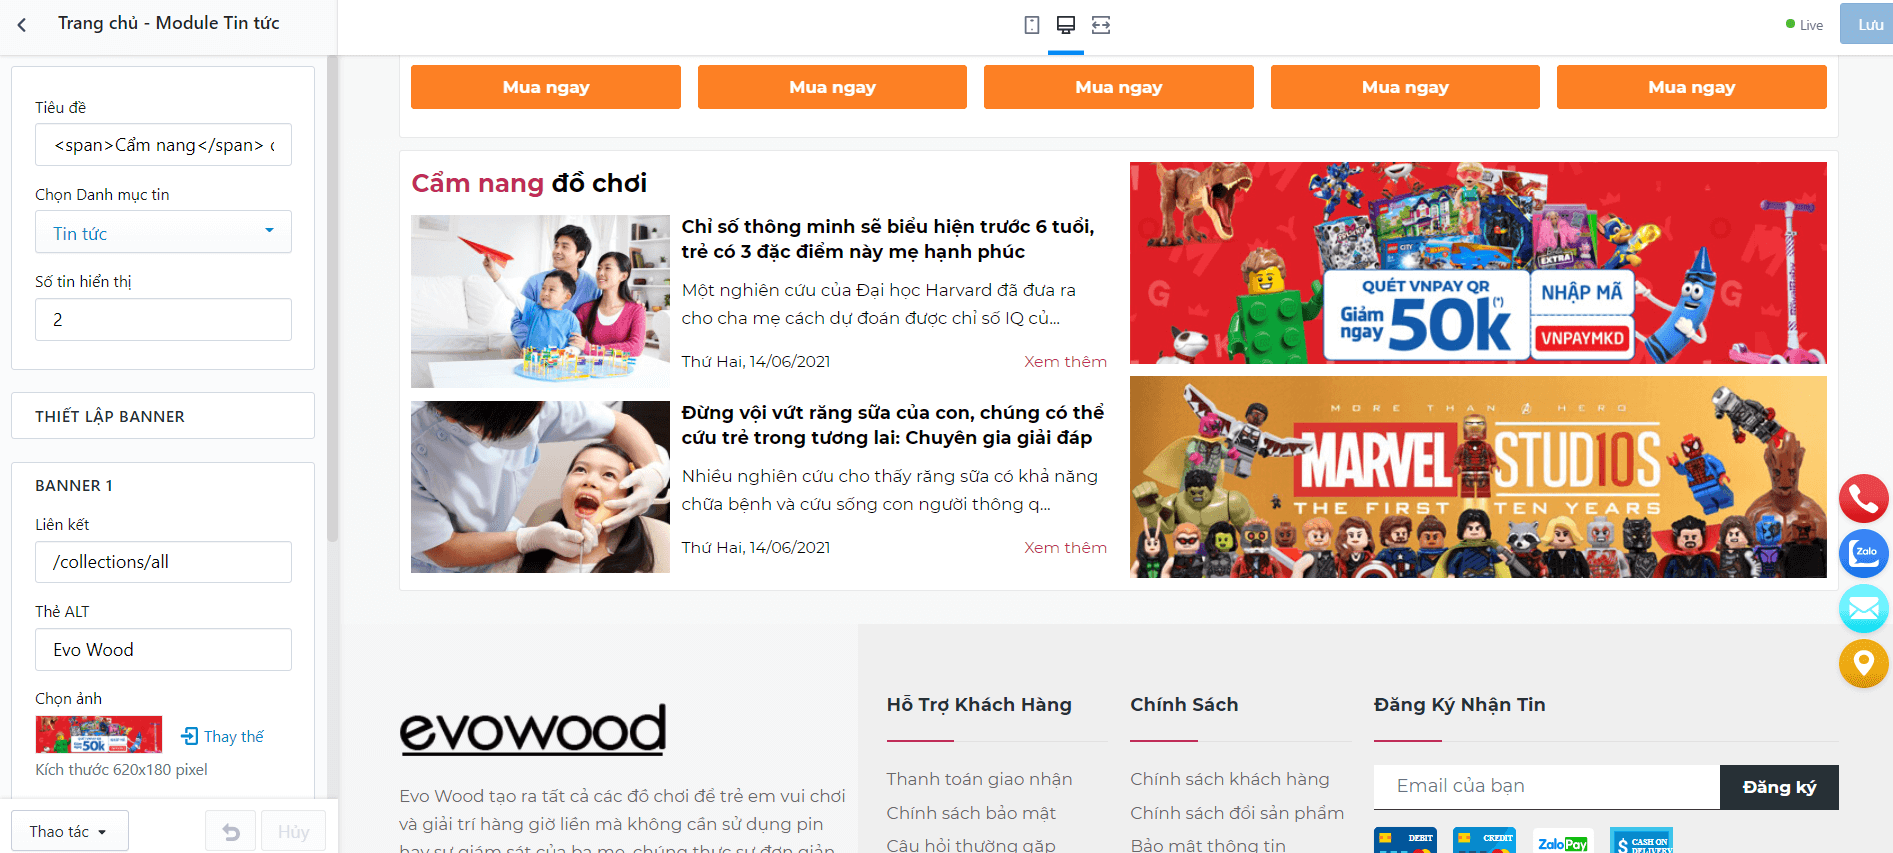Click the BANNER 1 section label
The image size is (1893, 853).
(x=74, y=485)
